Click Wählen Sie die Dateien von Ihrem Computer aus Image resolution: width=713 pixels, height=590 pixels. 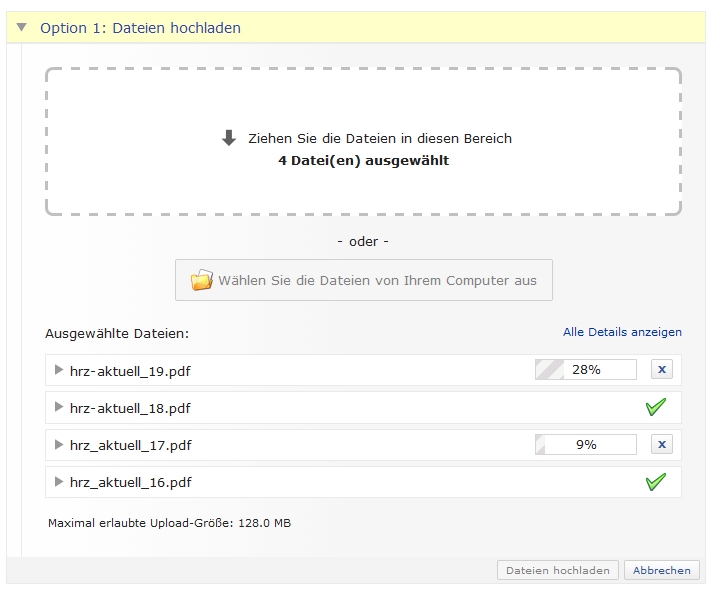364,280
